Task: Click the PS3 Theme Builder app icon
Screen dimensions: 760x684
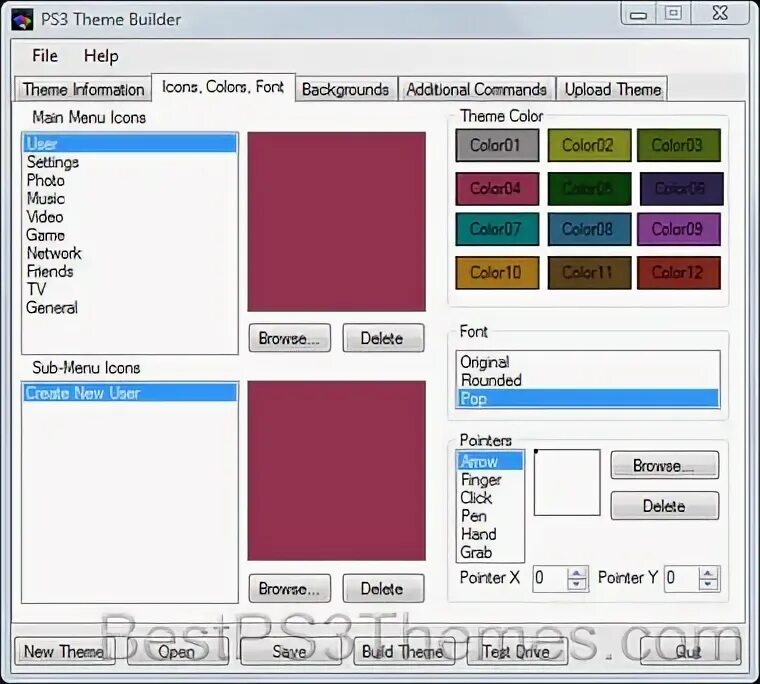Action: pyautogui.click(x=22, y=20)
